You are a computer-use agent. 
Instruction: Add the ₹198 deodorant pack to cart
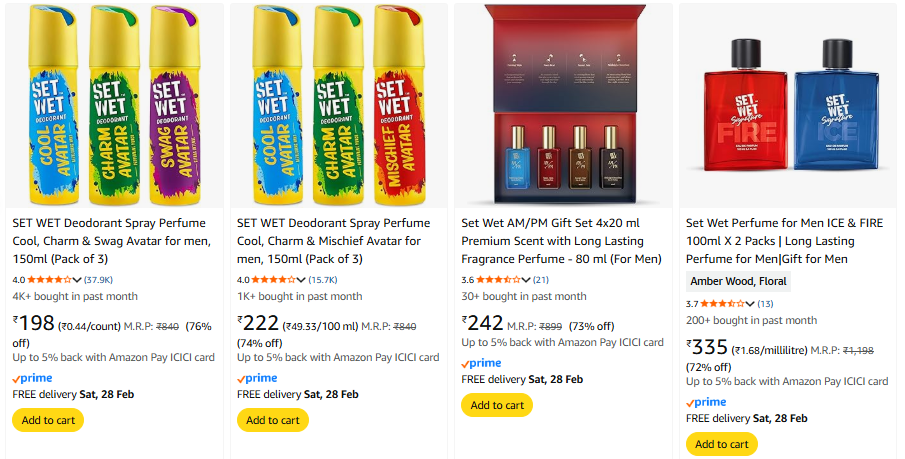(48, 420)
